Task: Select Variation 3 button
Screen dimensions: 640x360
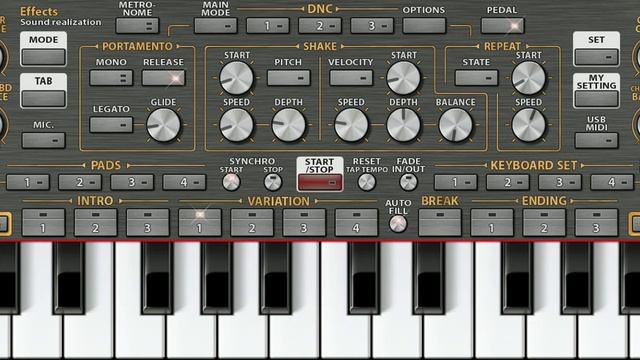Action: 304,222
